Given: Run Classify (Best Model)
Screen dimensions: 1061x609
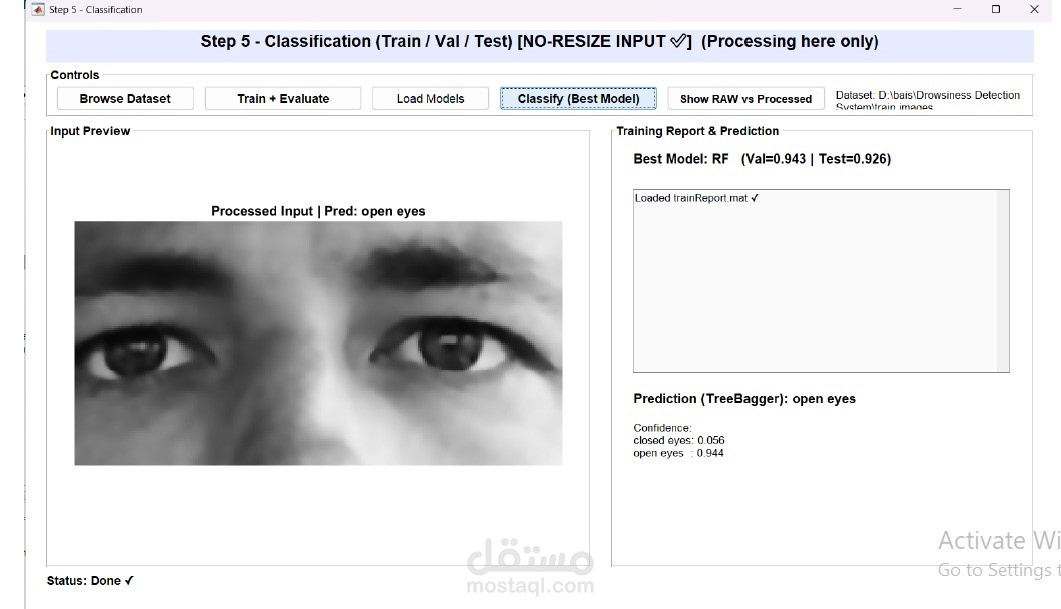Looking at the screenshot, I should coord(579,99).
